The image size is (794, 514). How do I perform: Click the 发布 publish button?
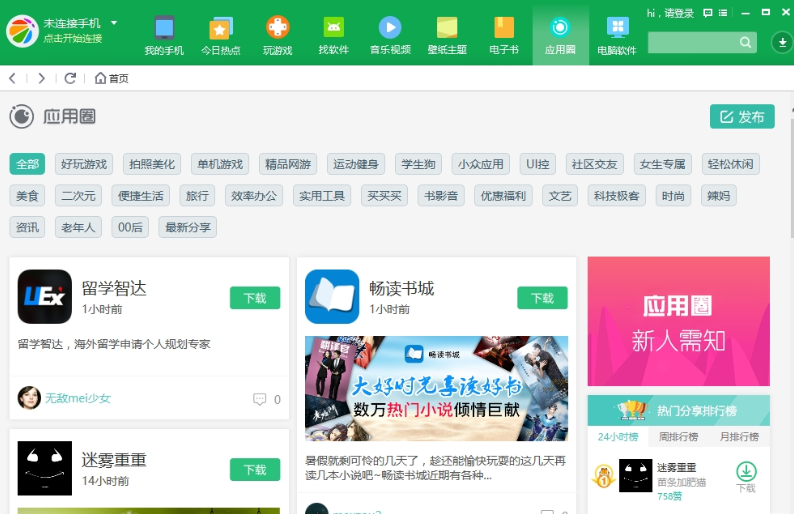pyautogui.click(x=742, y=116)
